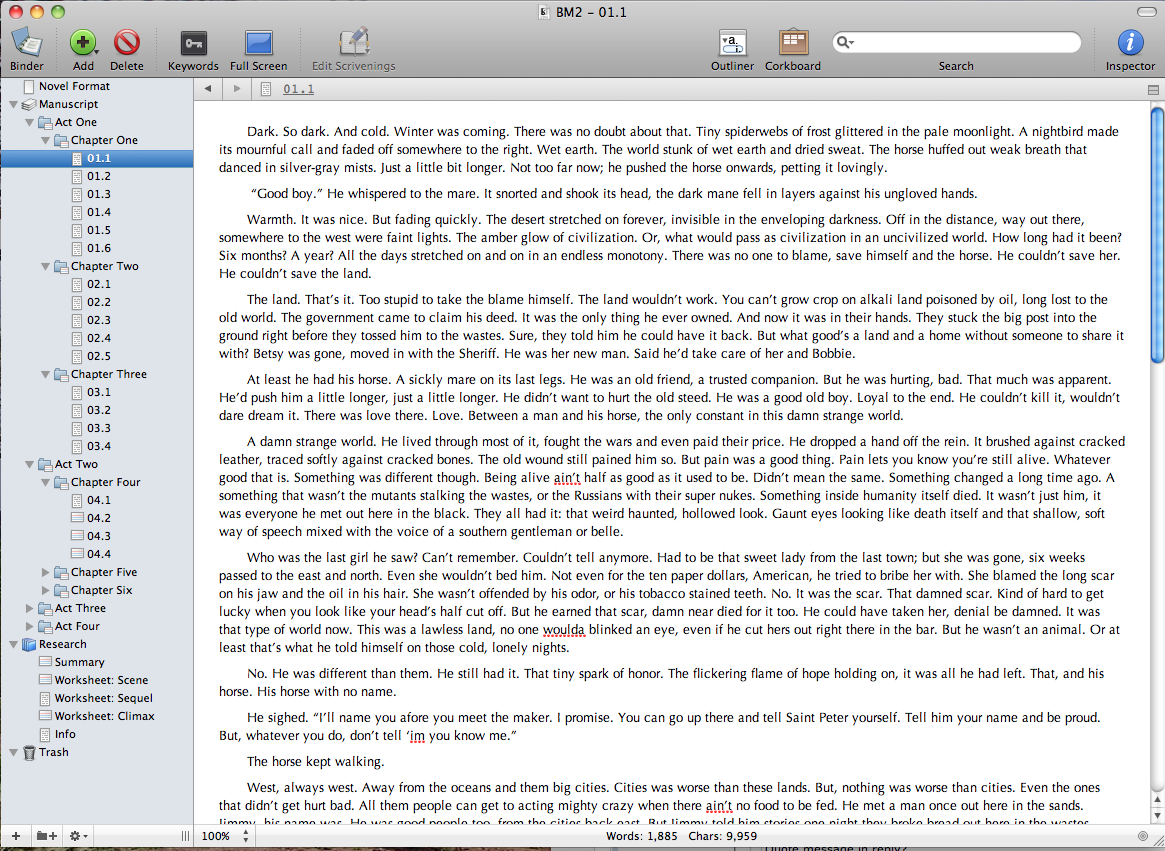Collapse Chapter Two folder

[45, 267]
